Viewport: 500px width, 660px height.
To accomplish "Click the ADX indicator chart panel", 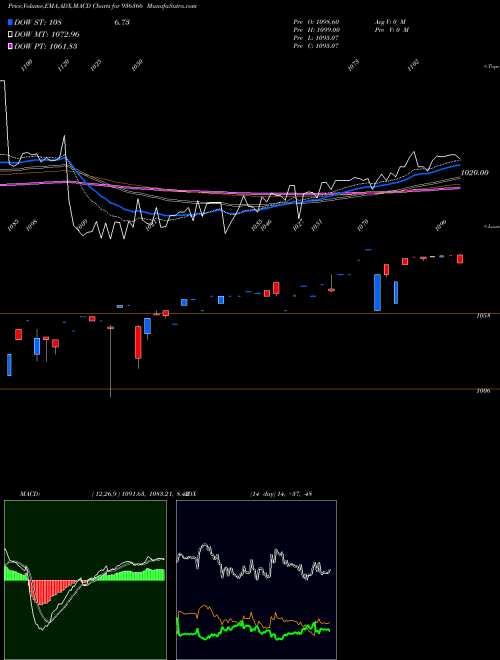I will (x=256, y=580).
